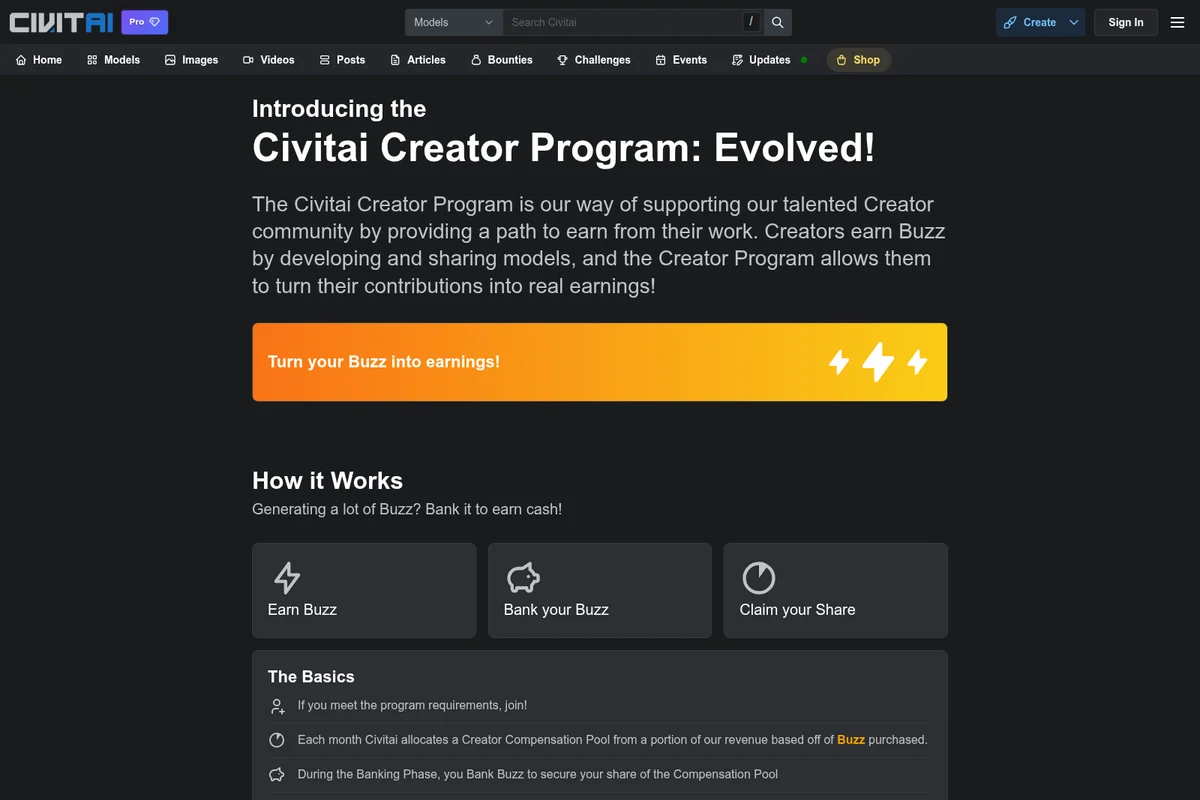Open the hamburger menu icon
The image size is (1200, 800).
coord(1177,22)
